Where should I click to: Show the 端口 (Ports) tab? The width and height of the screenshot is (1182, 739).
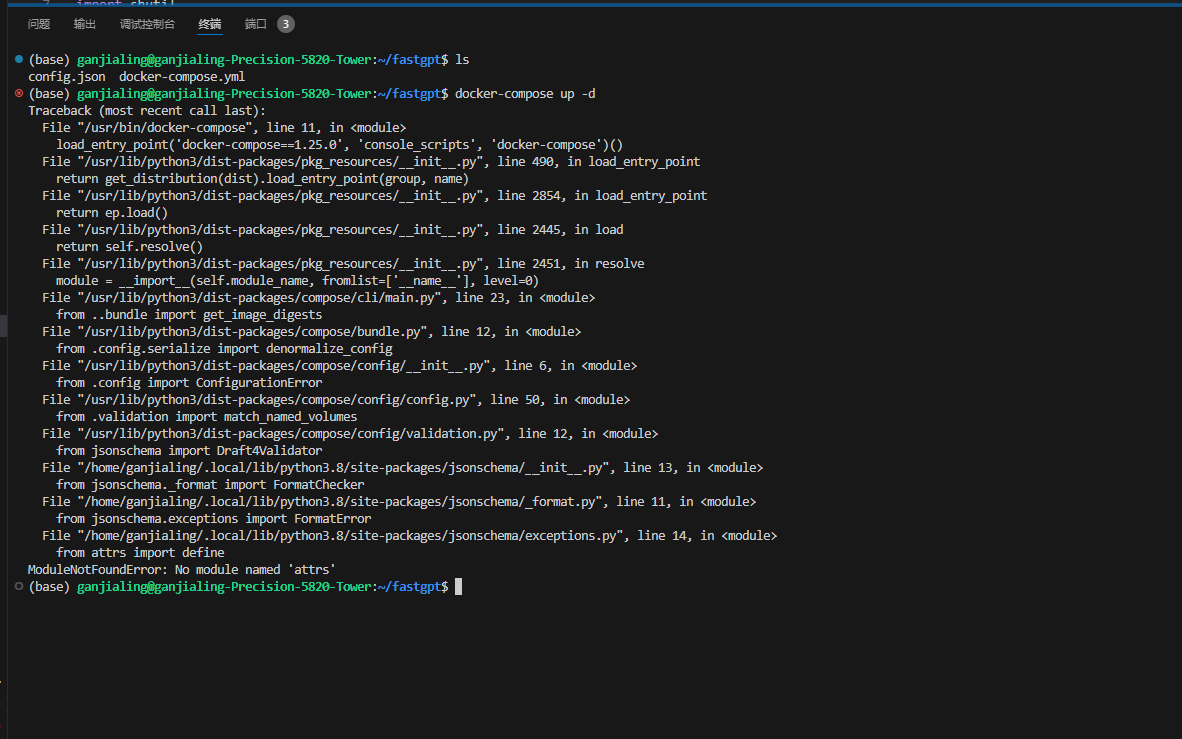(x=256, y=24)
